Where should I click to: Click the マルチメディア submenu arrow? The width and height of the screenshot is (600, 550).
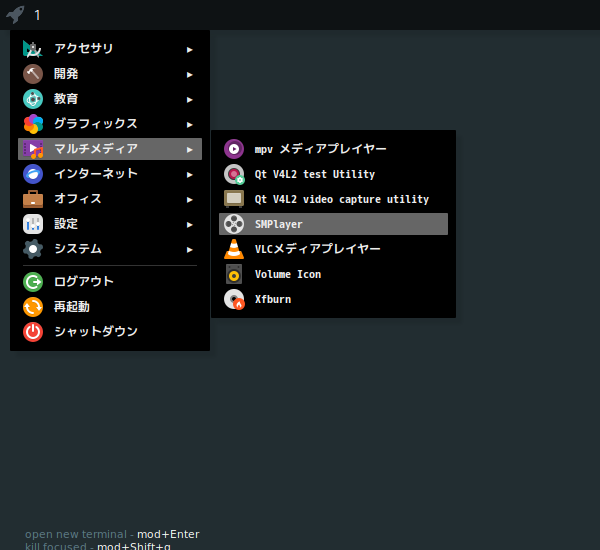tap(189, 150)
